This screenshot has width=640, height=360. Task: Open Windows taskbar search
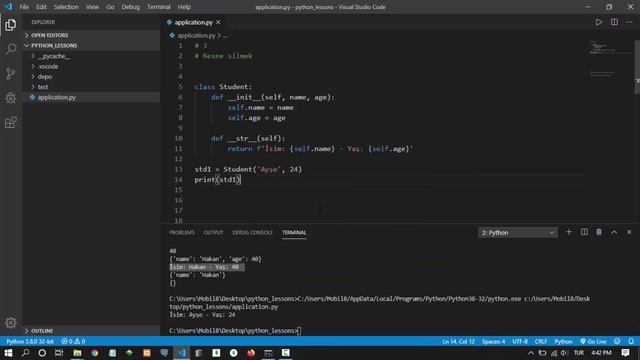[x=25, y=353]
